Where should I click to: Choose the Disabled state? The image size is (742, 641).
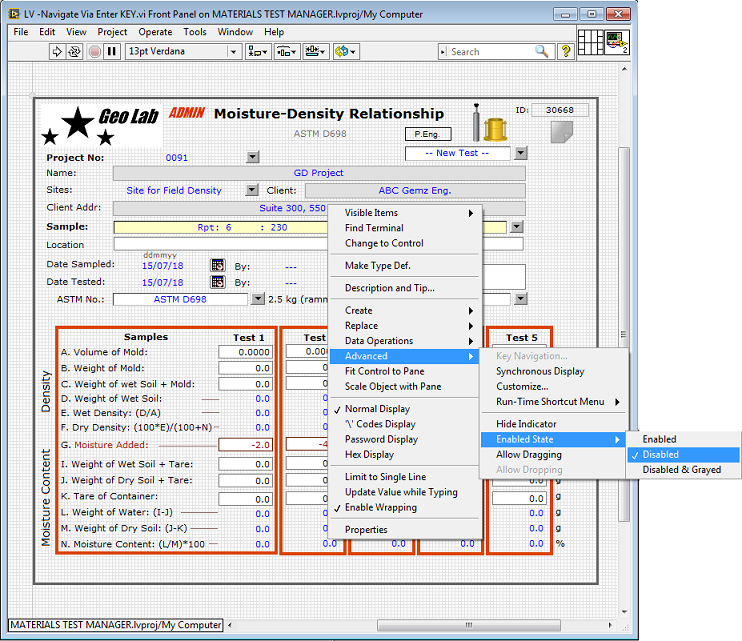[x=661, y=454]
